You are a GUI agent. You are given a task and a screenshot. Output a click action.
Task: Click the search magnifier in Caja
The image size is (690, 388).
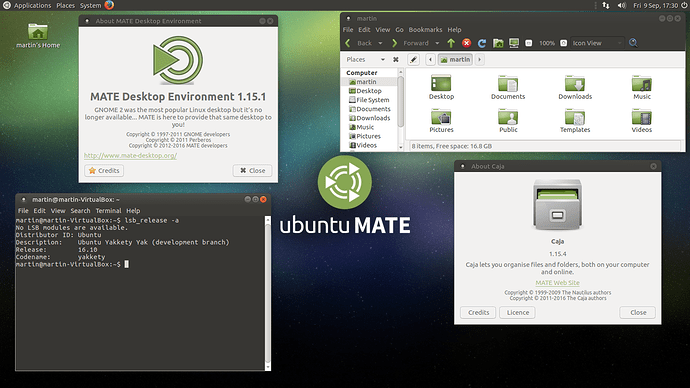[x=633, y=43]
